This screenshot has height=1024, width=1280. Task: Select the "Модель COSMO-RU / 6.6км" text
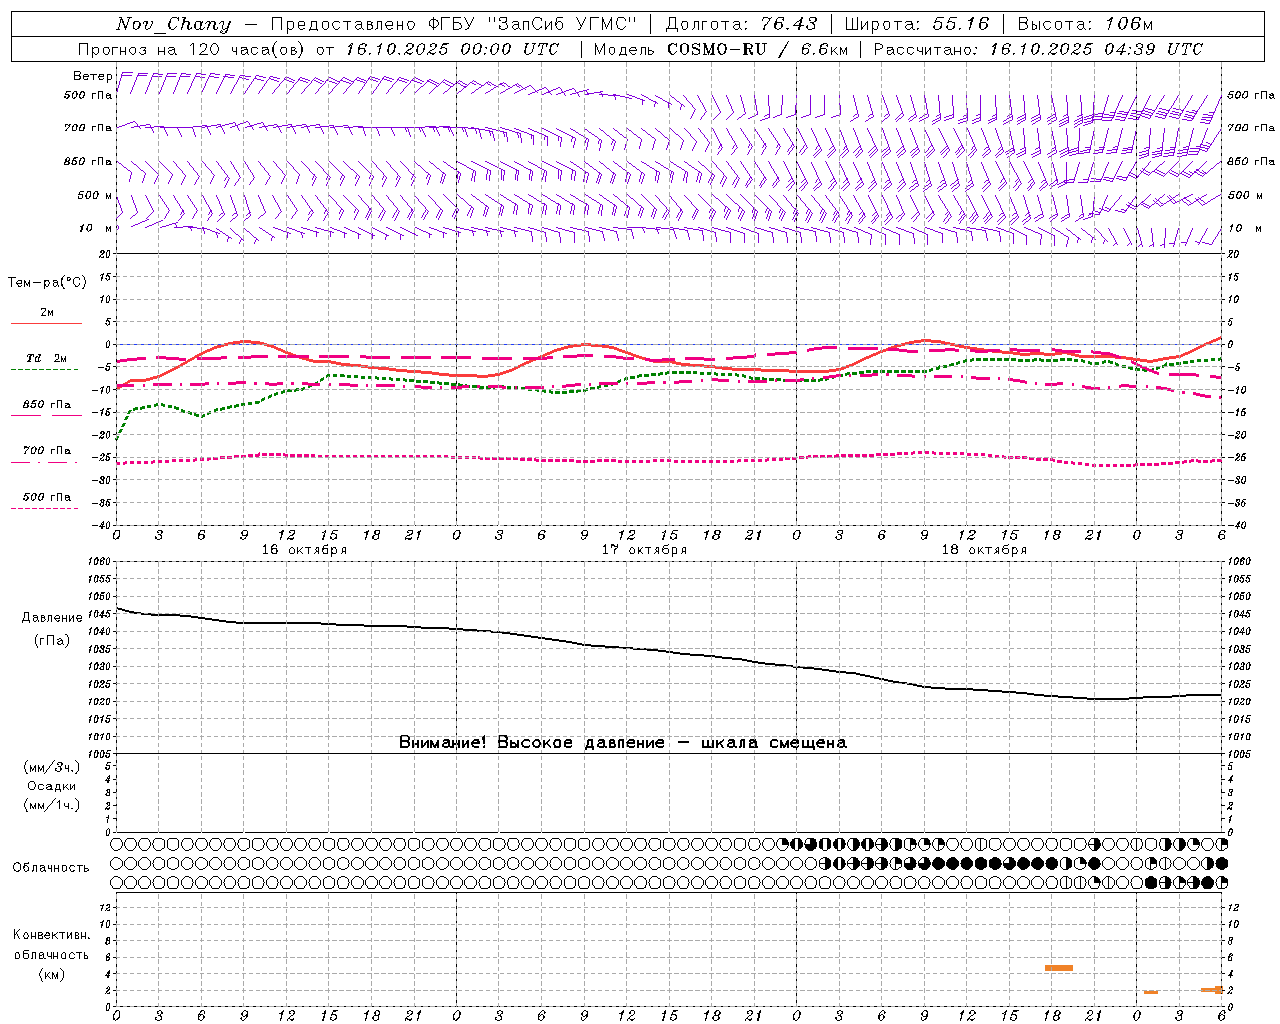(721, 49)
